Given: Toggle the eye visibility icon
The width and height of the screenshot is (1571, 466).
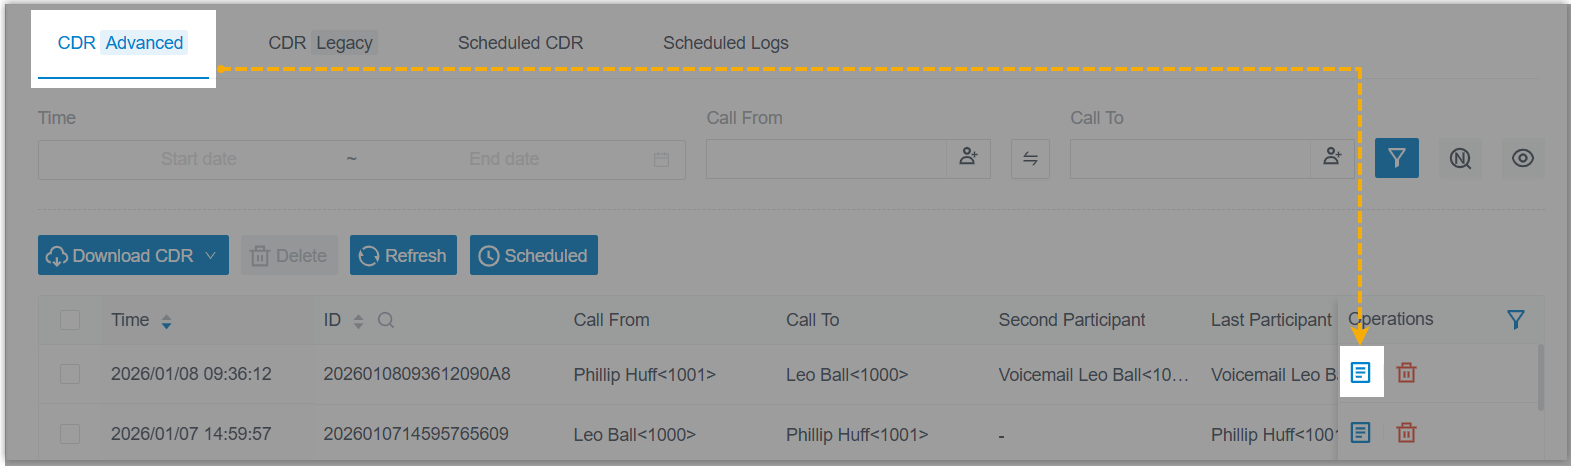Looking at the screenshot, I should click(1522, 158).
